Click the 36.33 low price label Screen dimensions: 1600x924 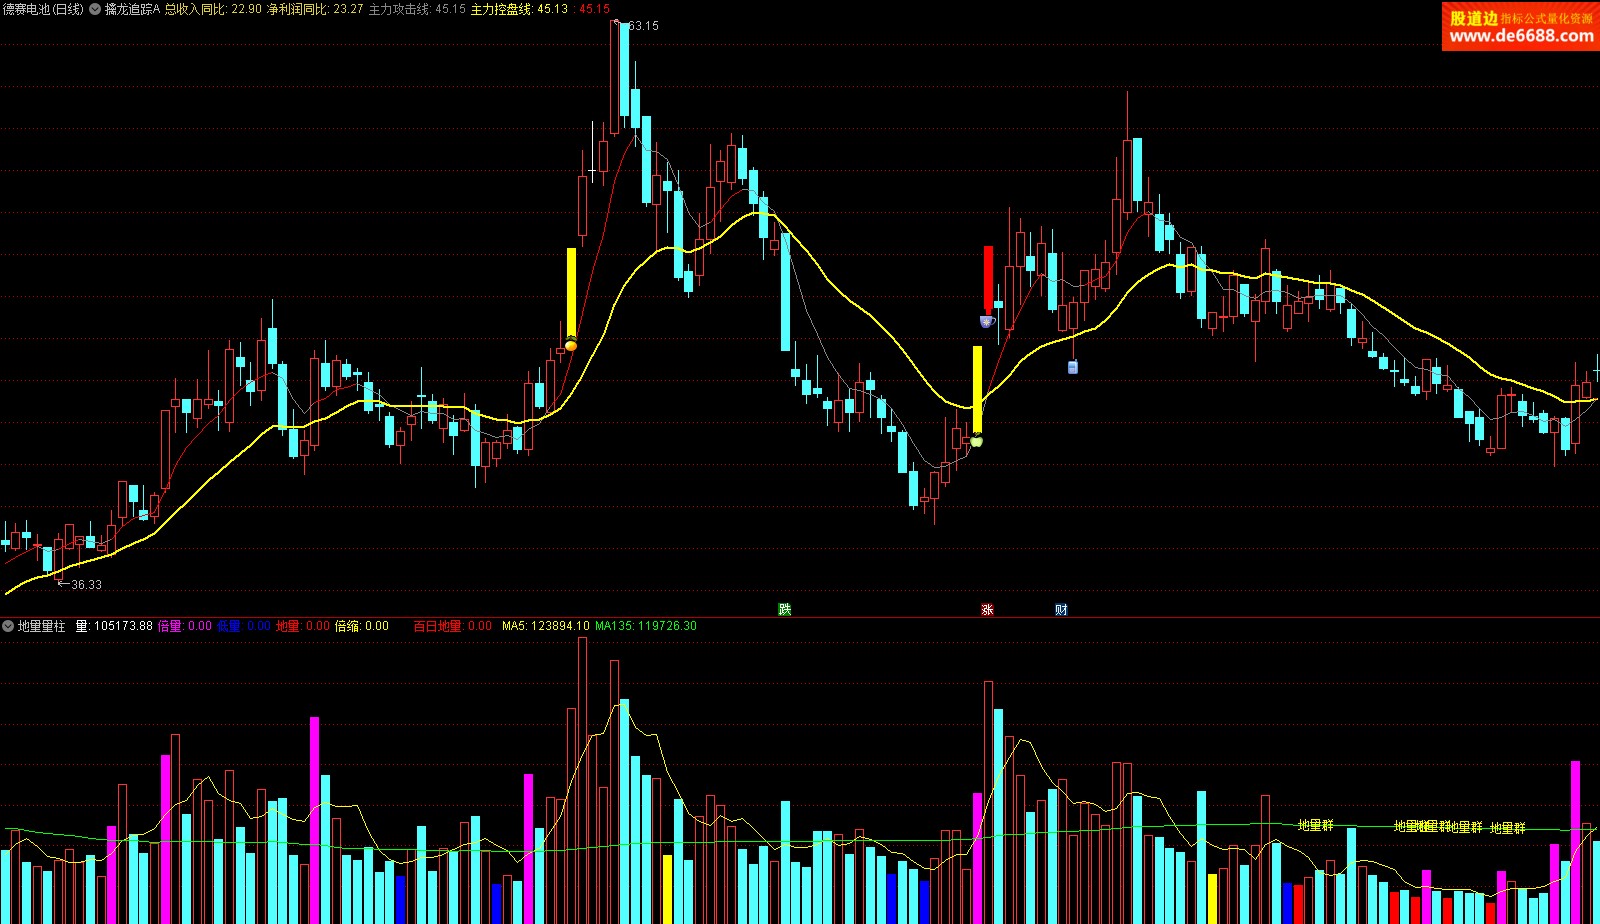pos(86,585)
